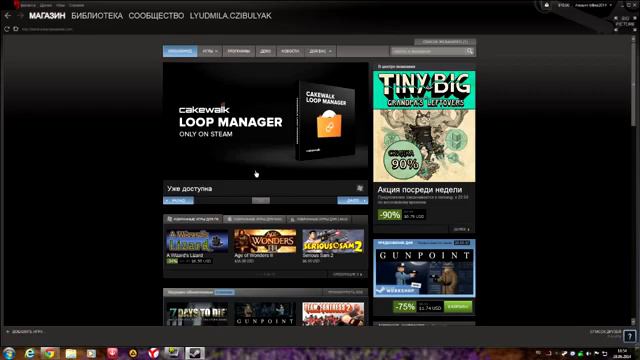640x360 pixels.
Task: Open File Explorer from the taskbar
Action: point(71,353)
